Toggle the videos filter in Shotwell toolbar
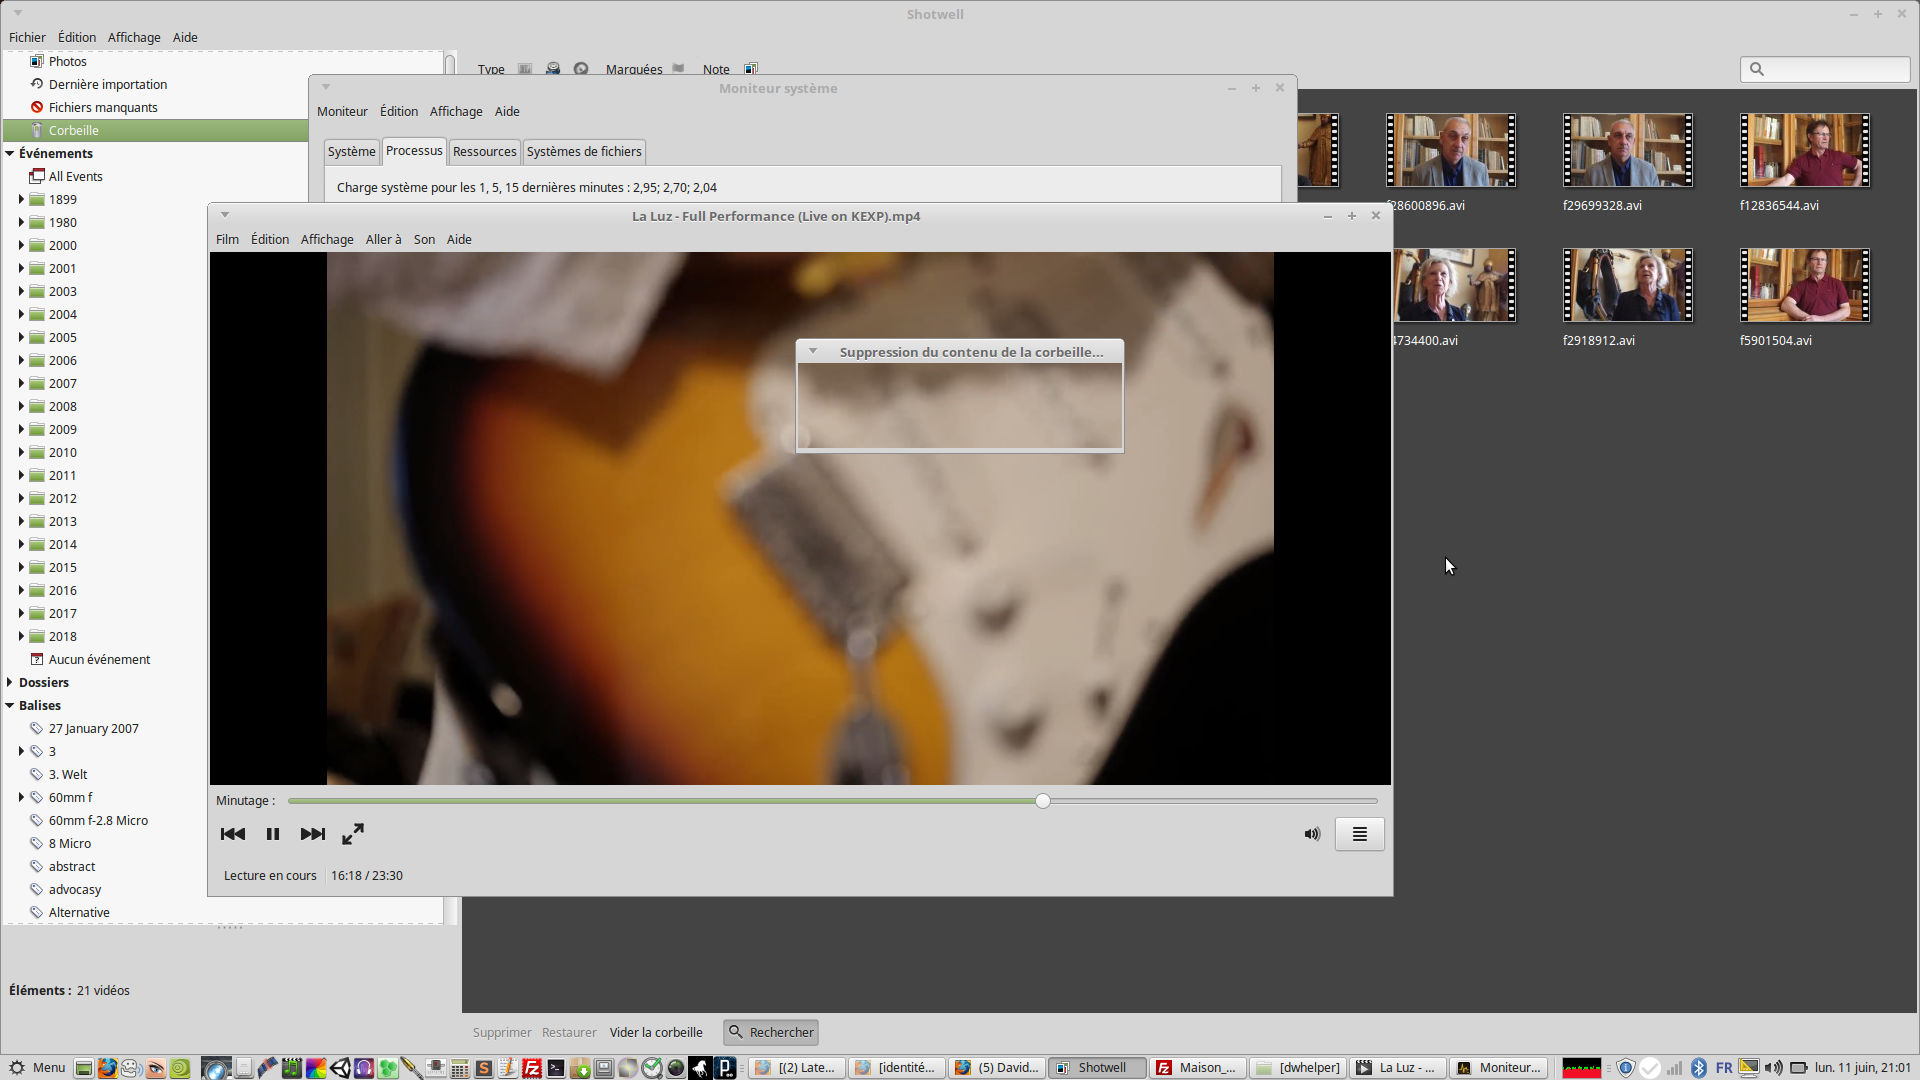 (553, 69)
